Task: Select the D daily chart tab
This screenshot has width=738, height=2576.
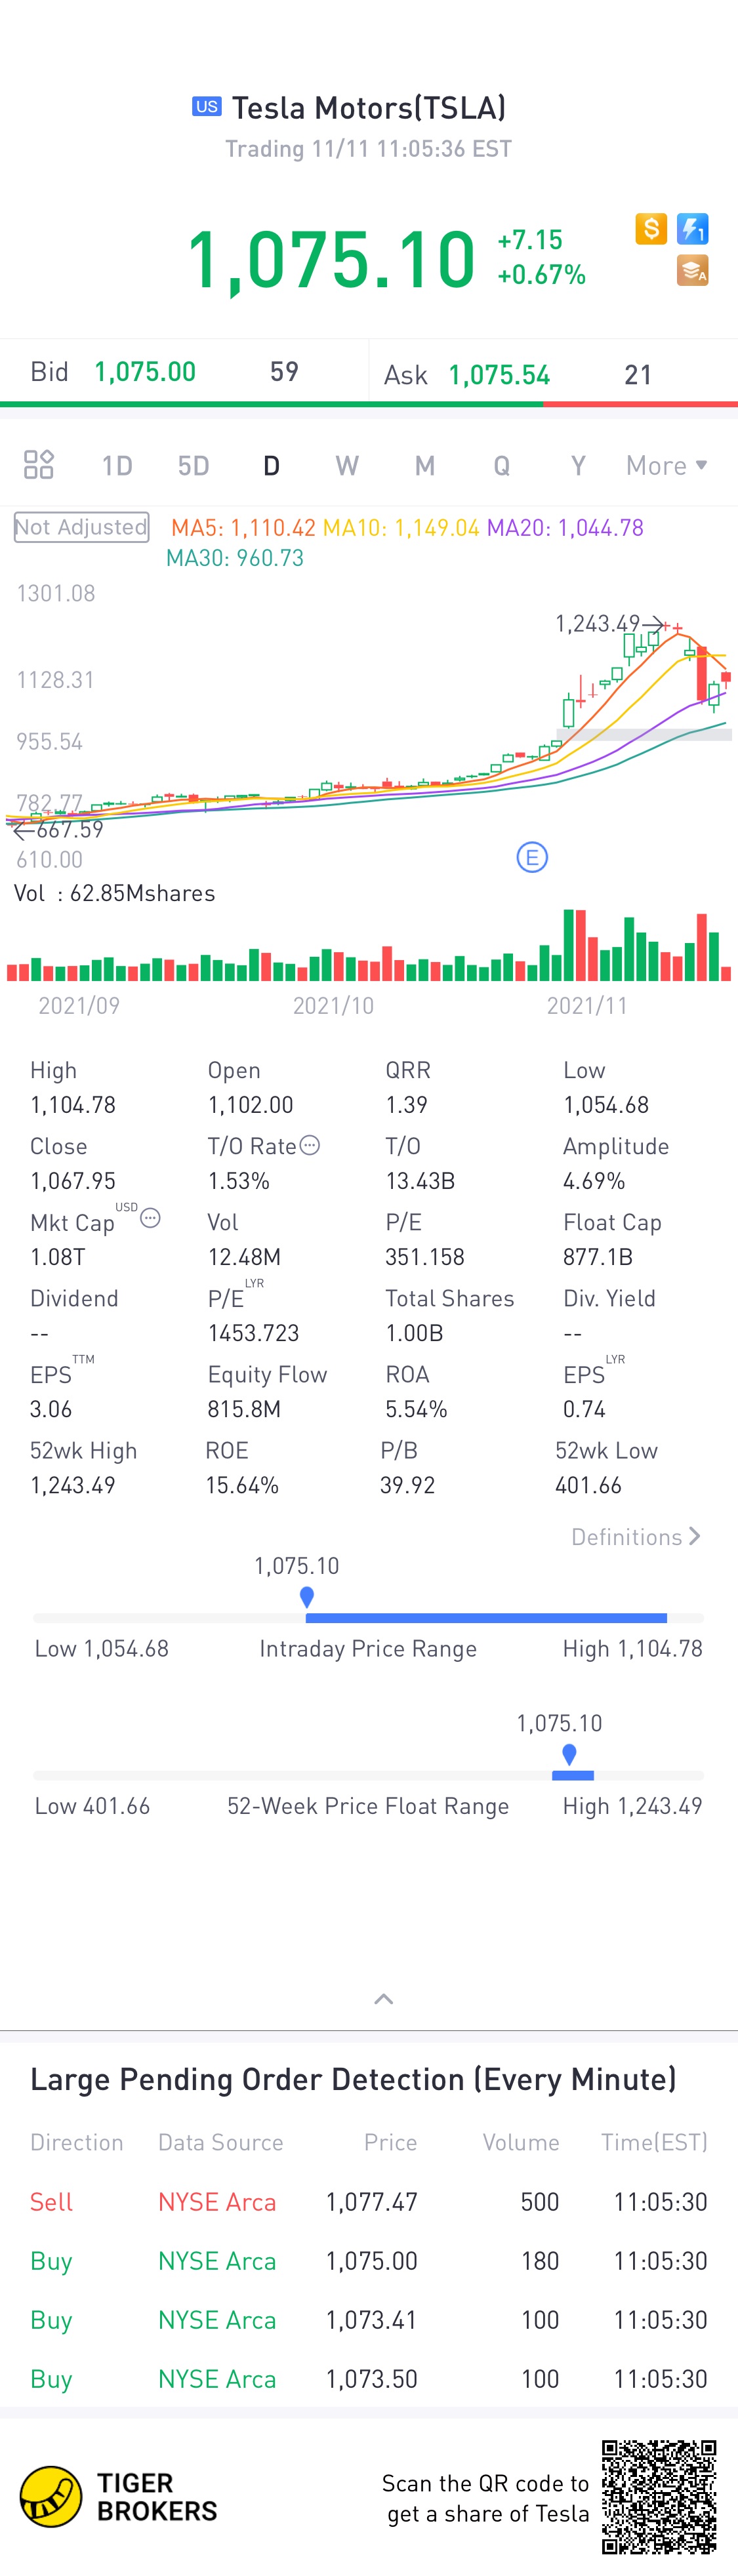Action: 271,466
